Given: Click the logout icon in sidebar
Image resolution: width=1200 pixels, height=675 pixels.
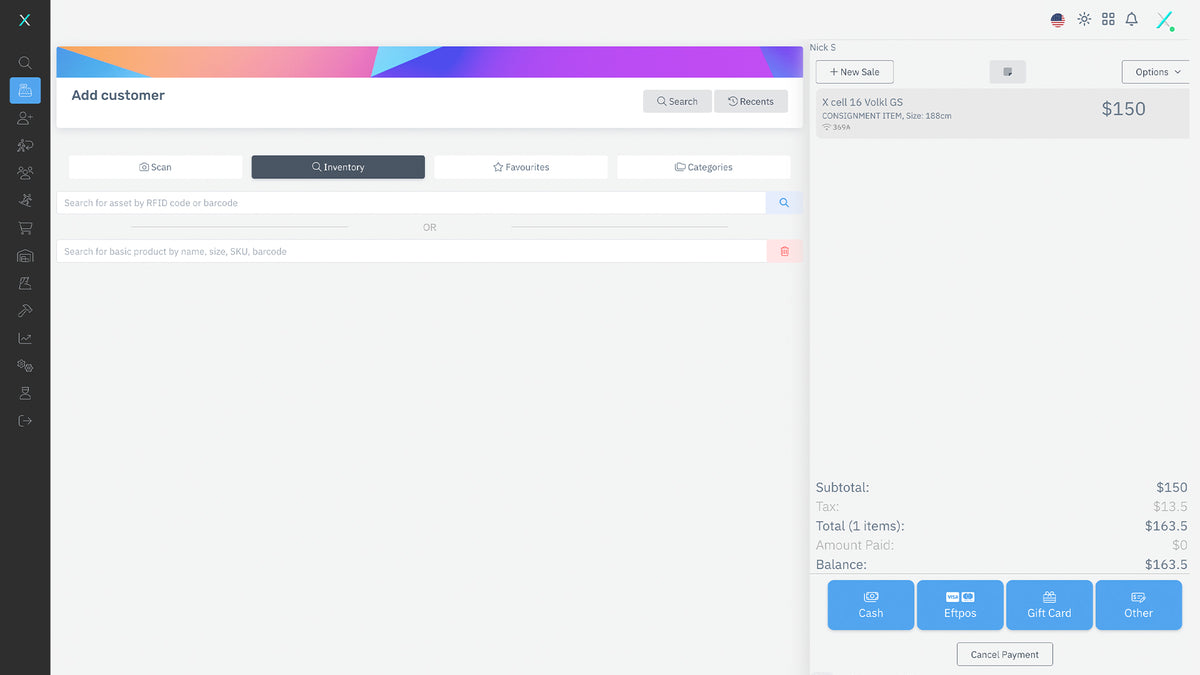Looking at the screenshot, I should [x=25, y=421].
